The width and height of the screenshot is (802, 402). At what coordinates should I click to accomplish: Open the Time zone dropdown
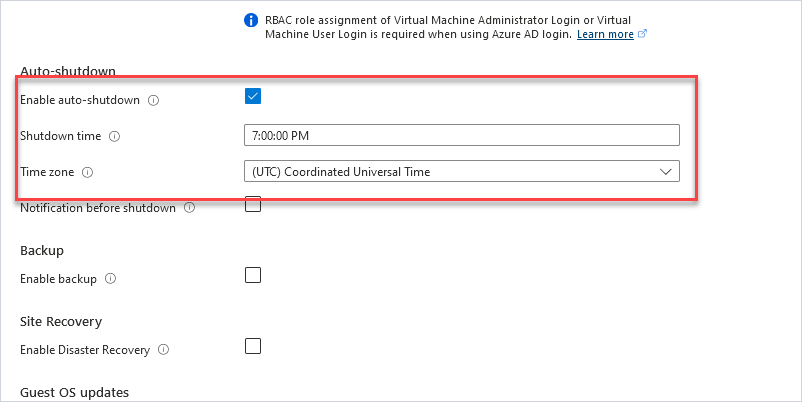pyautogui.click(x=462, y=171)
